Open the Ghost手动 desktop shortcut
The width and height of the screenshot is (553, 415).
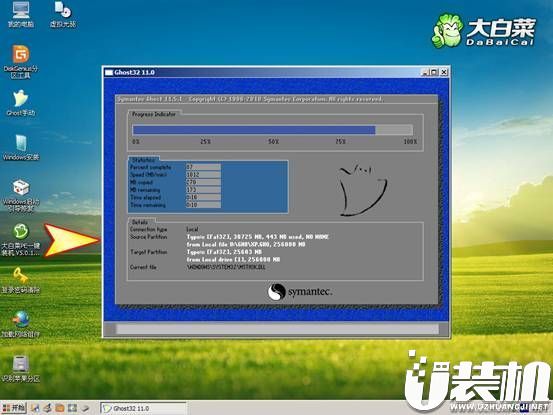pyautogui.click(x=21, y=103)
